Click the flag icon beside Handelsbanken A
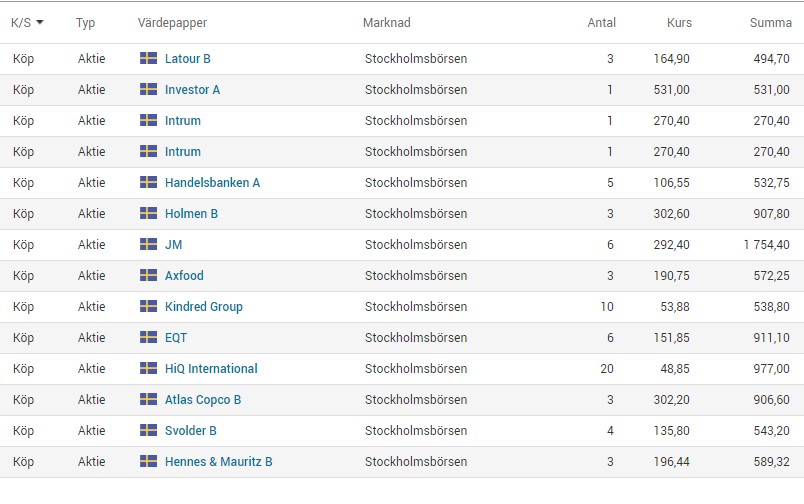The height and width of the screenshot is (504, 804). 149,182
